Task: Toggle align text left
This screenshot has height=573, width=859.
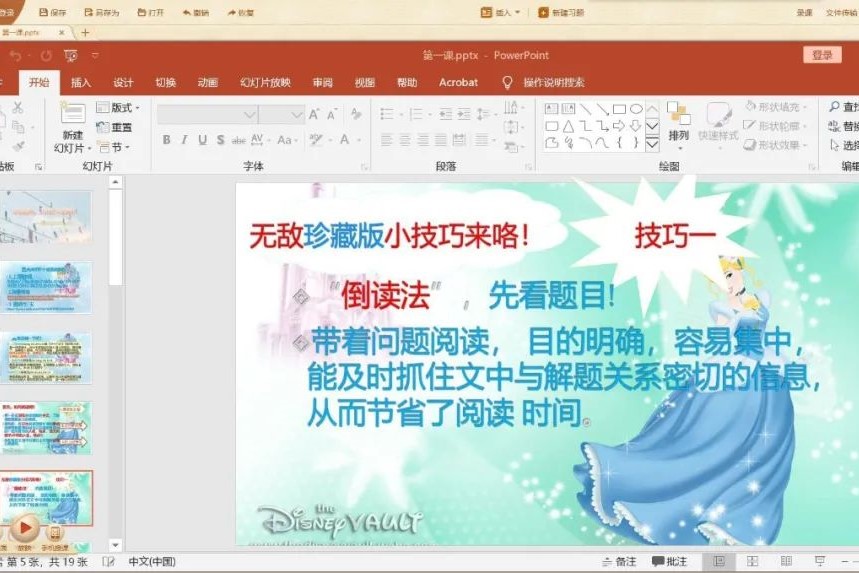Action: 387,140
